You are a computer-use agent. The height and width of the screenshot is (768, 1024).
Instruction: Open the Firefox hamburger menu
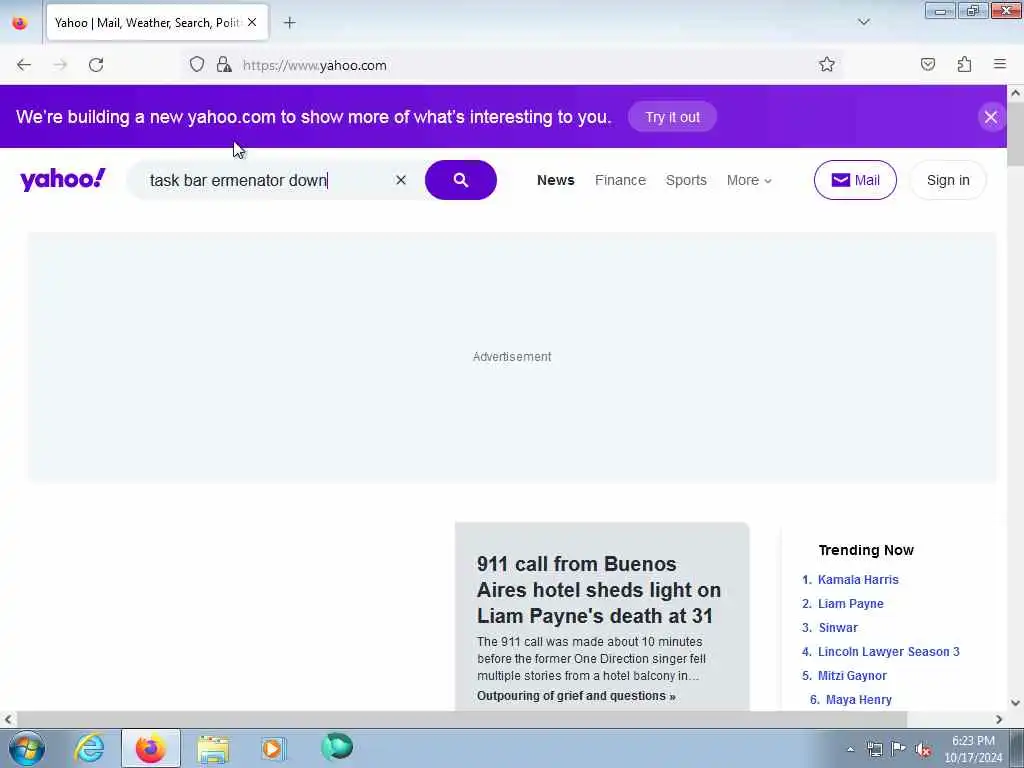tap(1000, 64)
